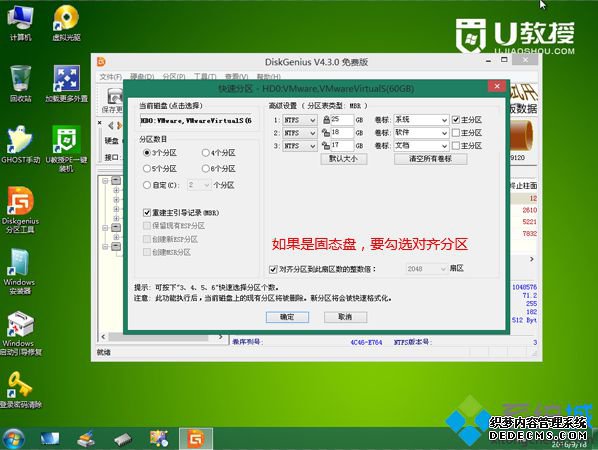Close the 快速分区 dialog

(497, 86)
